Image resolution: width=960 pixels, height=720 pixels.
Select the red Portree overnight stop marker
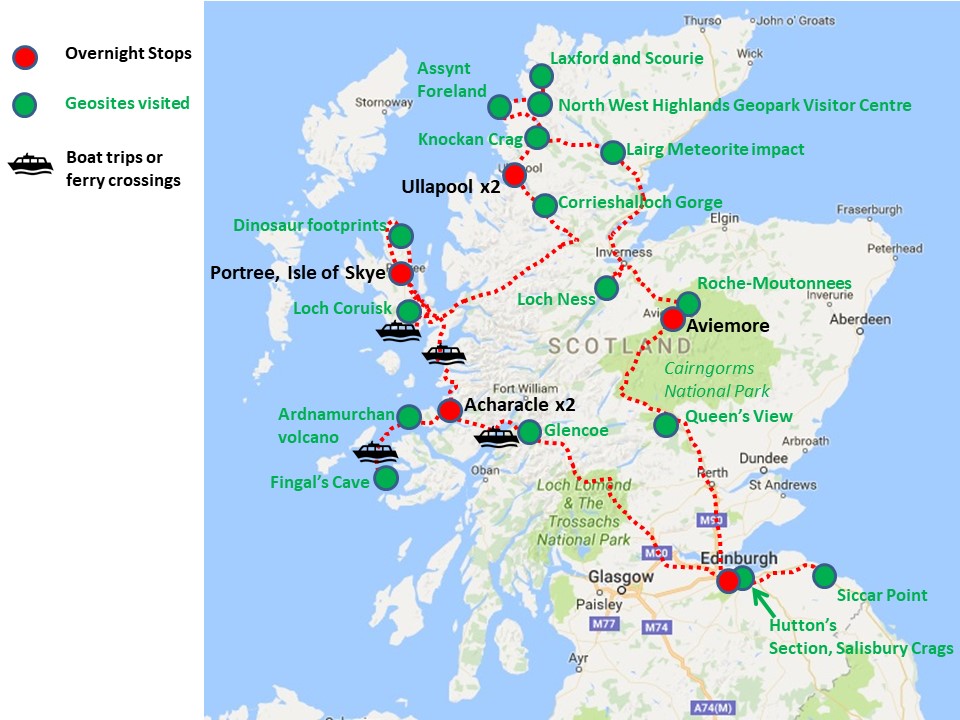tap(401, 272)
